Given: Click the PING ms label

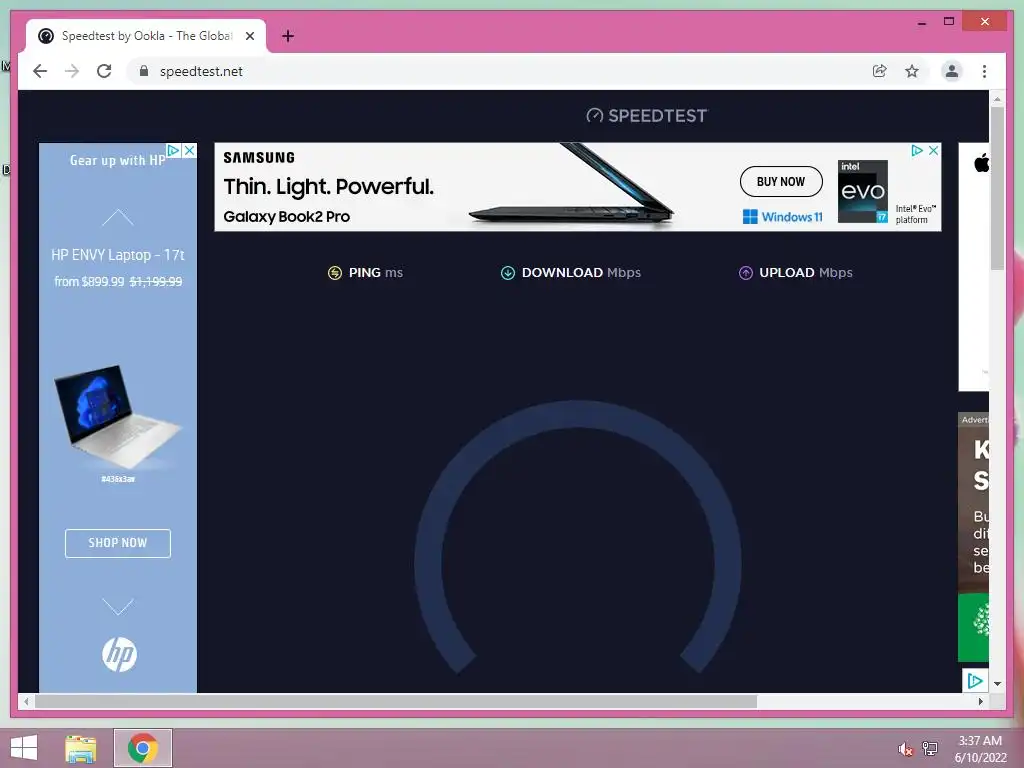Looking at the screenshot, I should click(x=376, y=272).
